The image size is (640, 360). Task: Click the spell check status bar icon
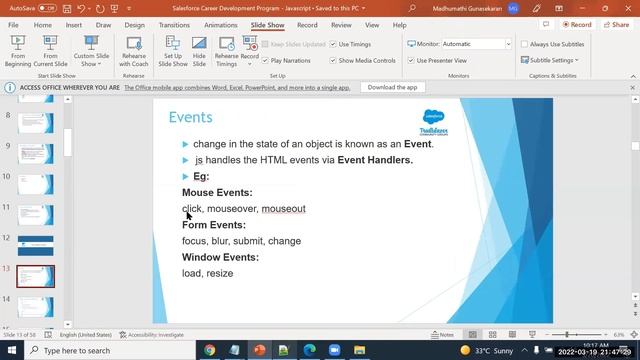coord(48,335)
